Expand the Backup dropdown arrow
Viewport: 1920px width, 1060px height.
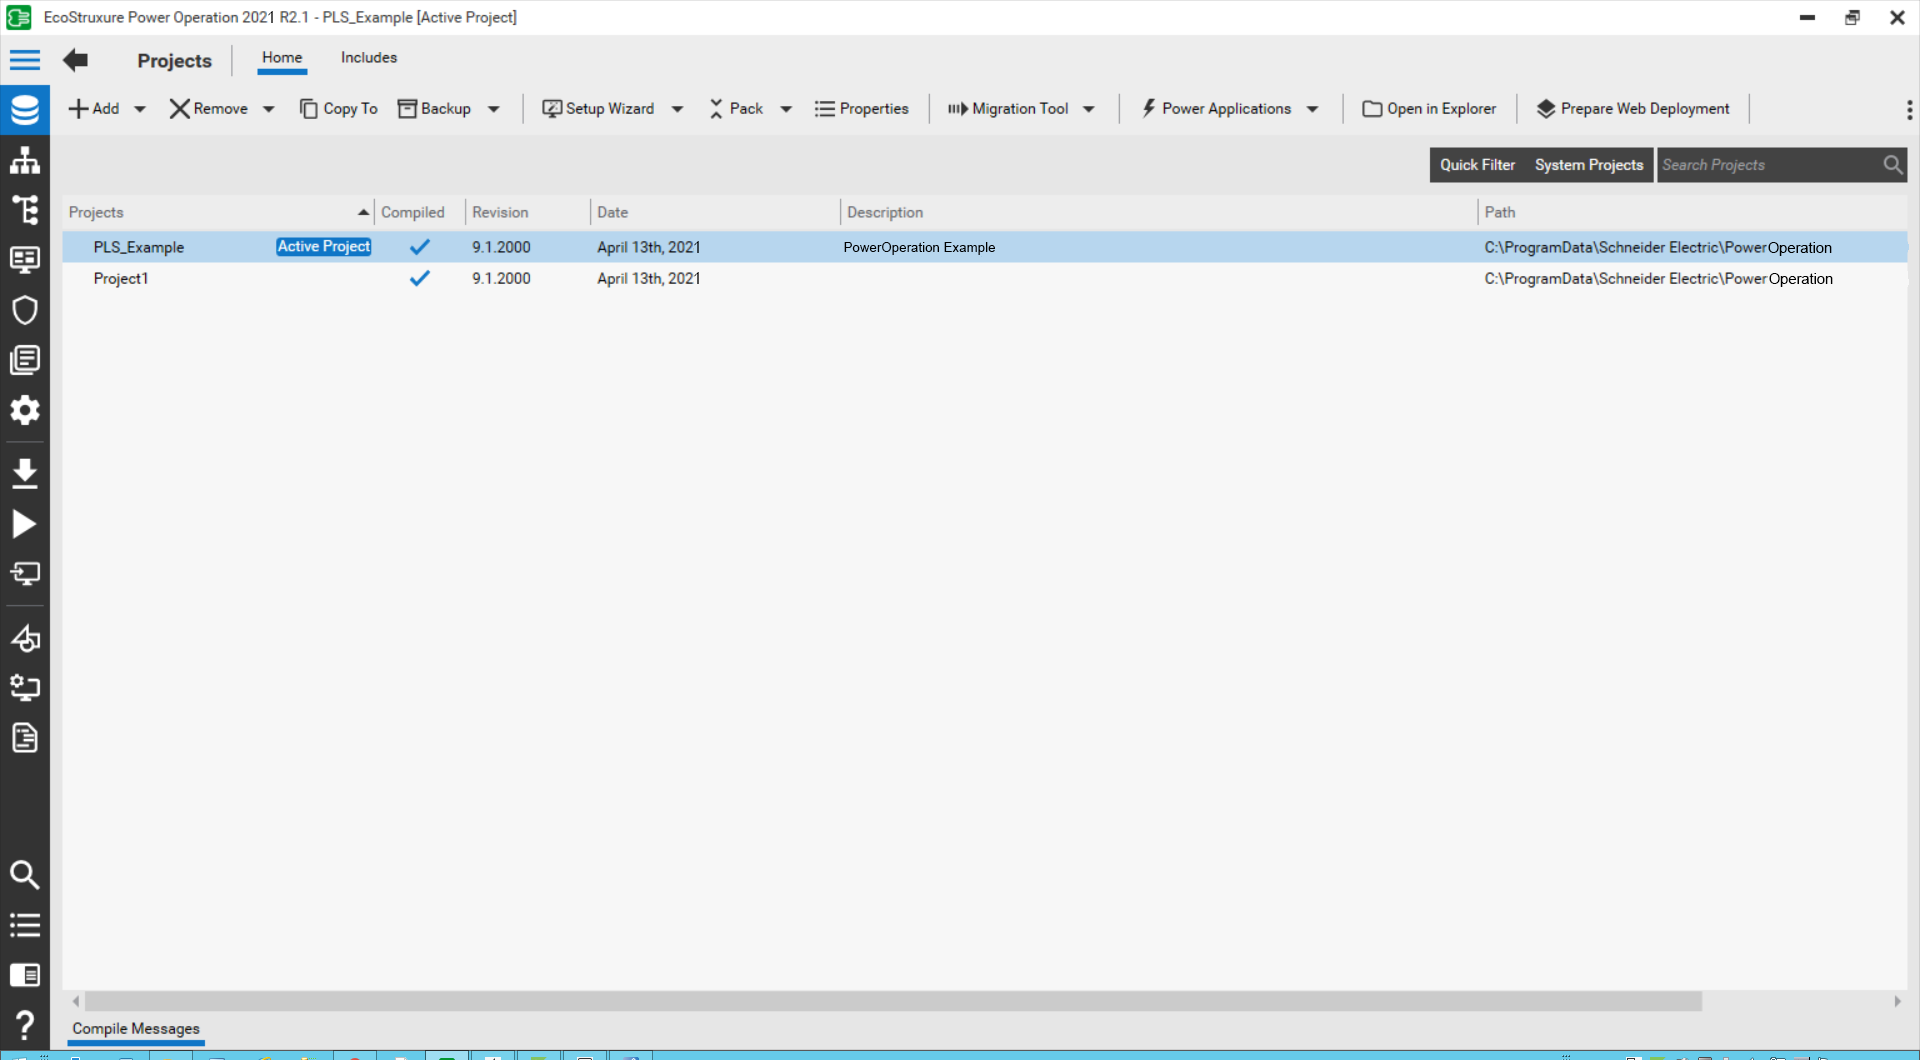point(494,109)
